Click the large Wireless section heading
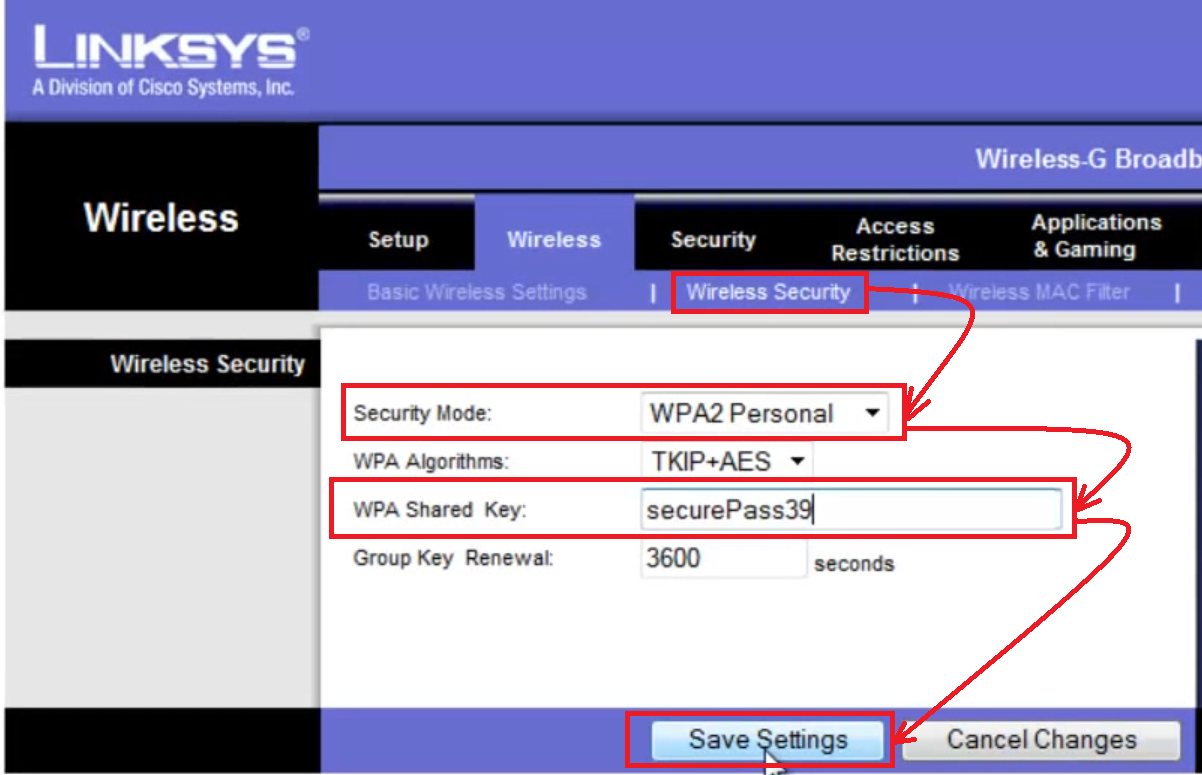This screenshot has height=775, width=1202. (161, 218)
